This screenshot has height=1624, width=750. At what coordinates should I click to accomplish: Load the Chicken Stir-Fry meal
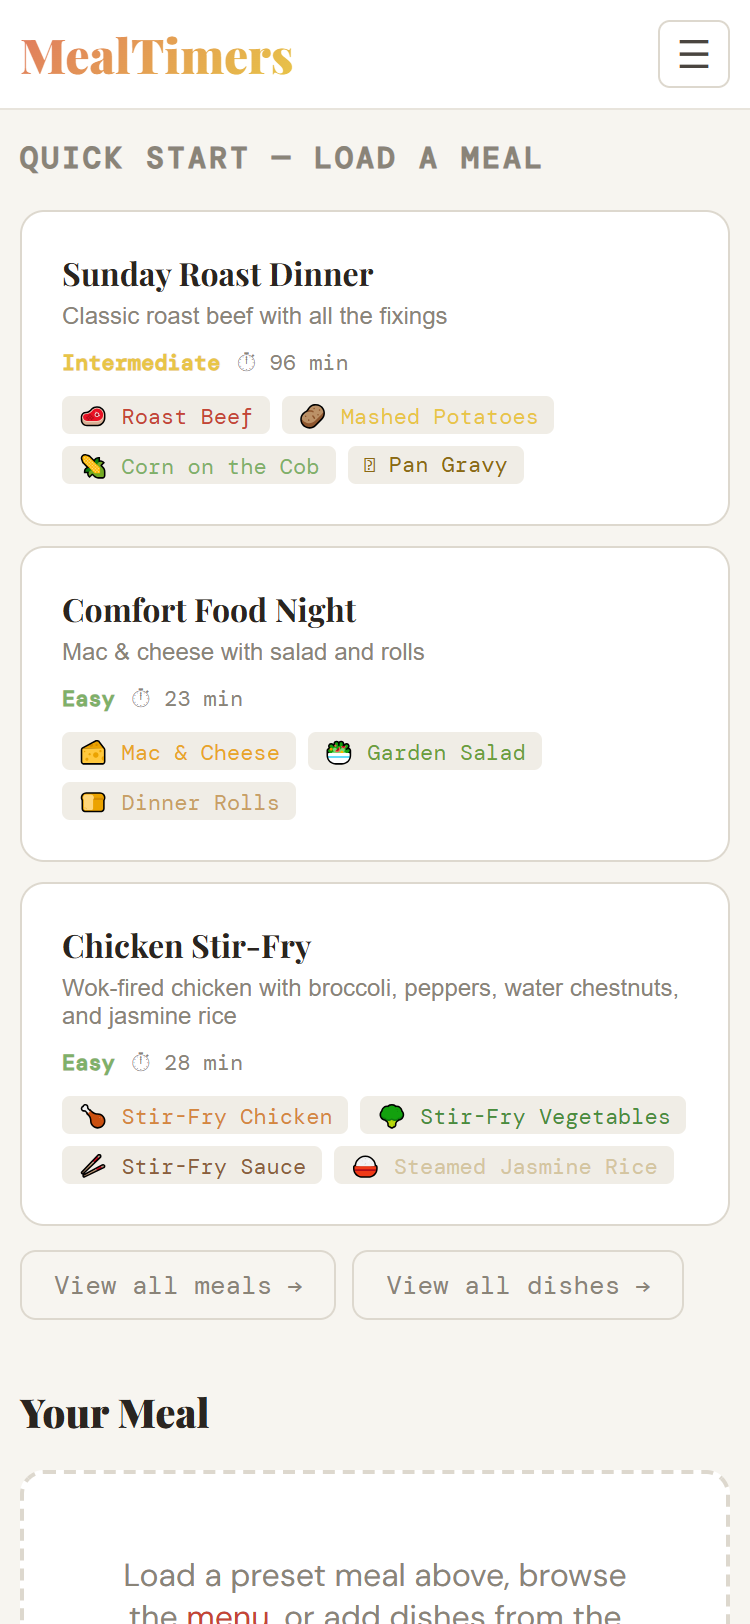pyautogui.click(x=375, y=1050)
